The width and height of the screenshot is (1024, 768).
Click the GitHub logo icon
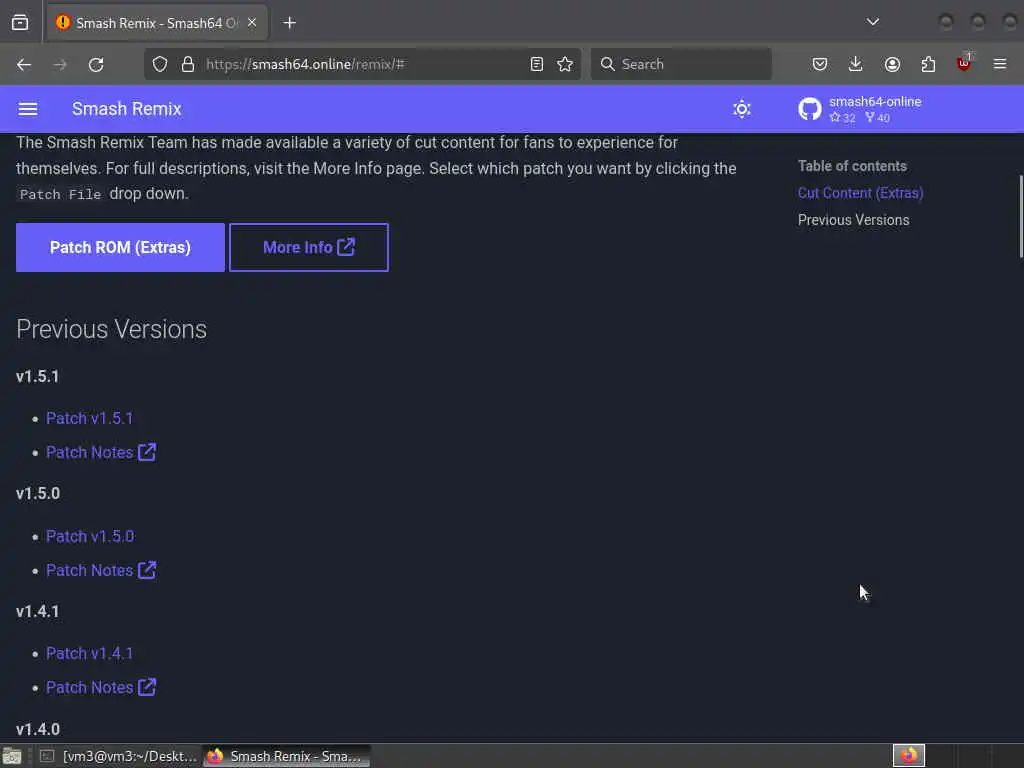coord(810,108)
